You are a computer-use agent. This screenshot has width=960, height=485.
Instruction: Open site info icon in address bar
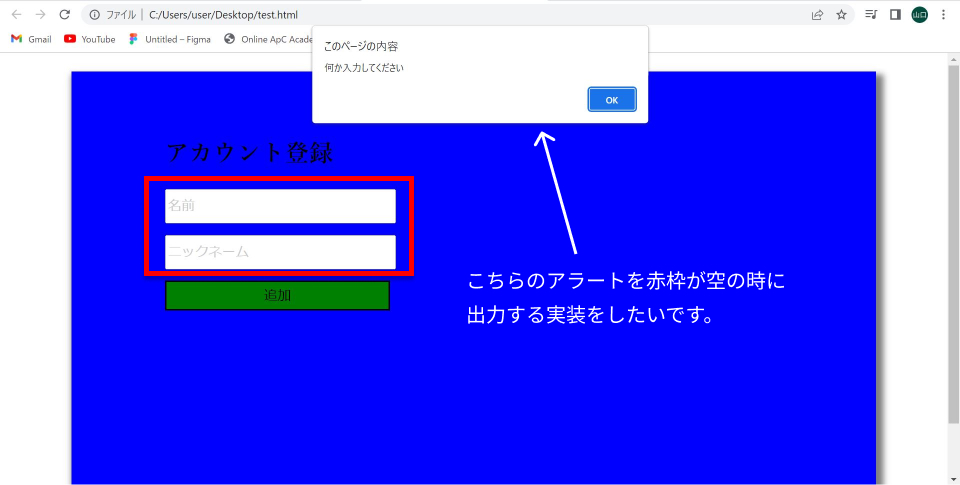[94, 15]
